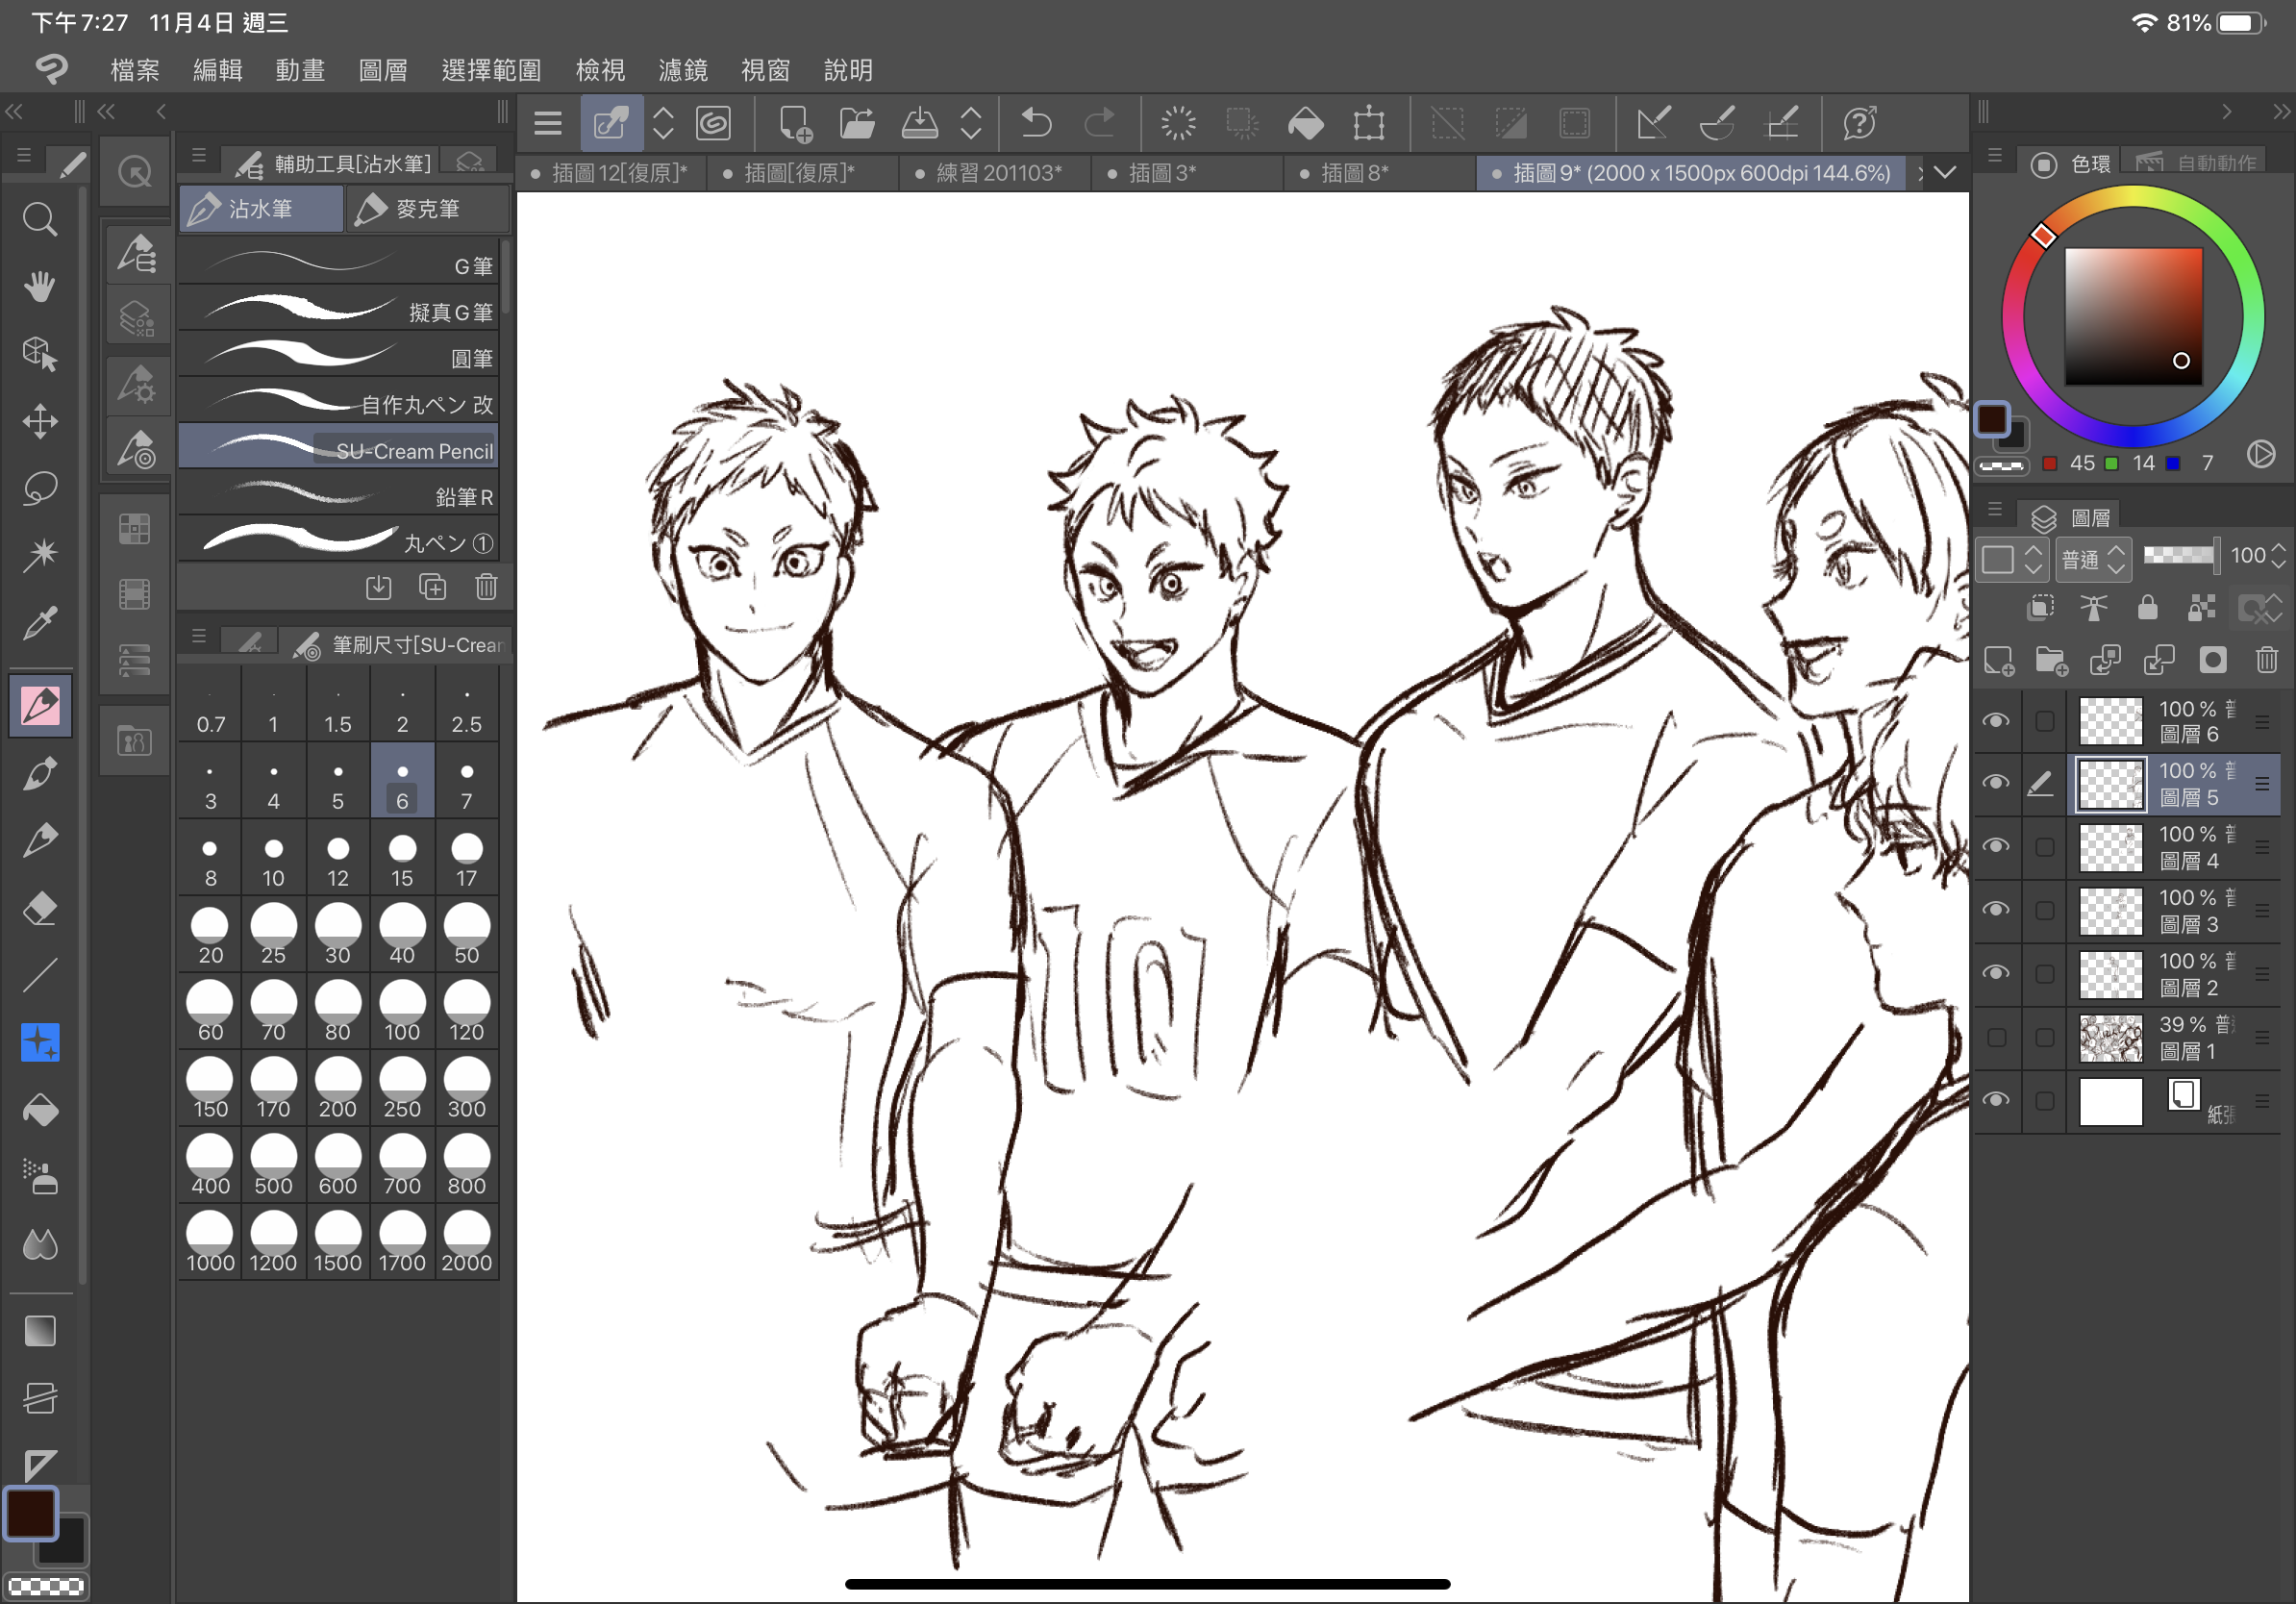Hide 圖層 2 with its eye icon
Screen dimensions: 2296x1604
(1996, 973)
